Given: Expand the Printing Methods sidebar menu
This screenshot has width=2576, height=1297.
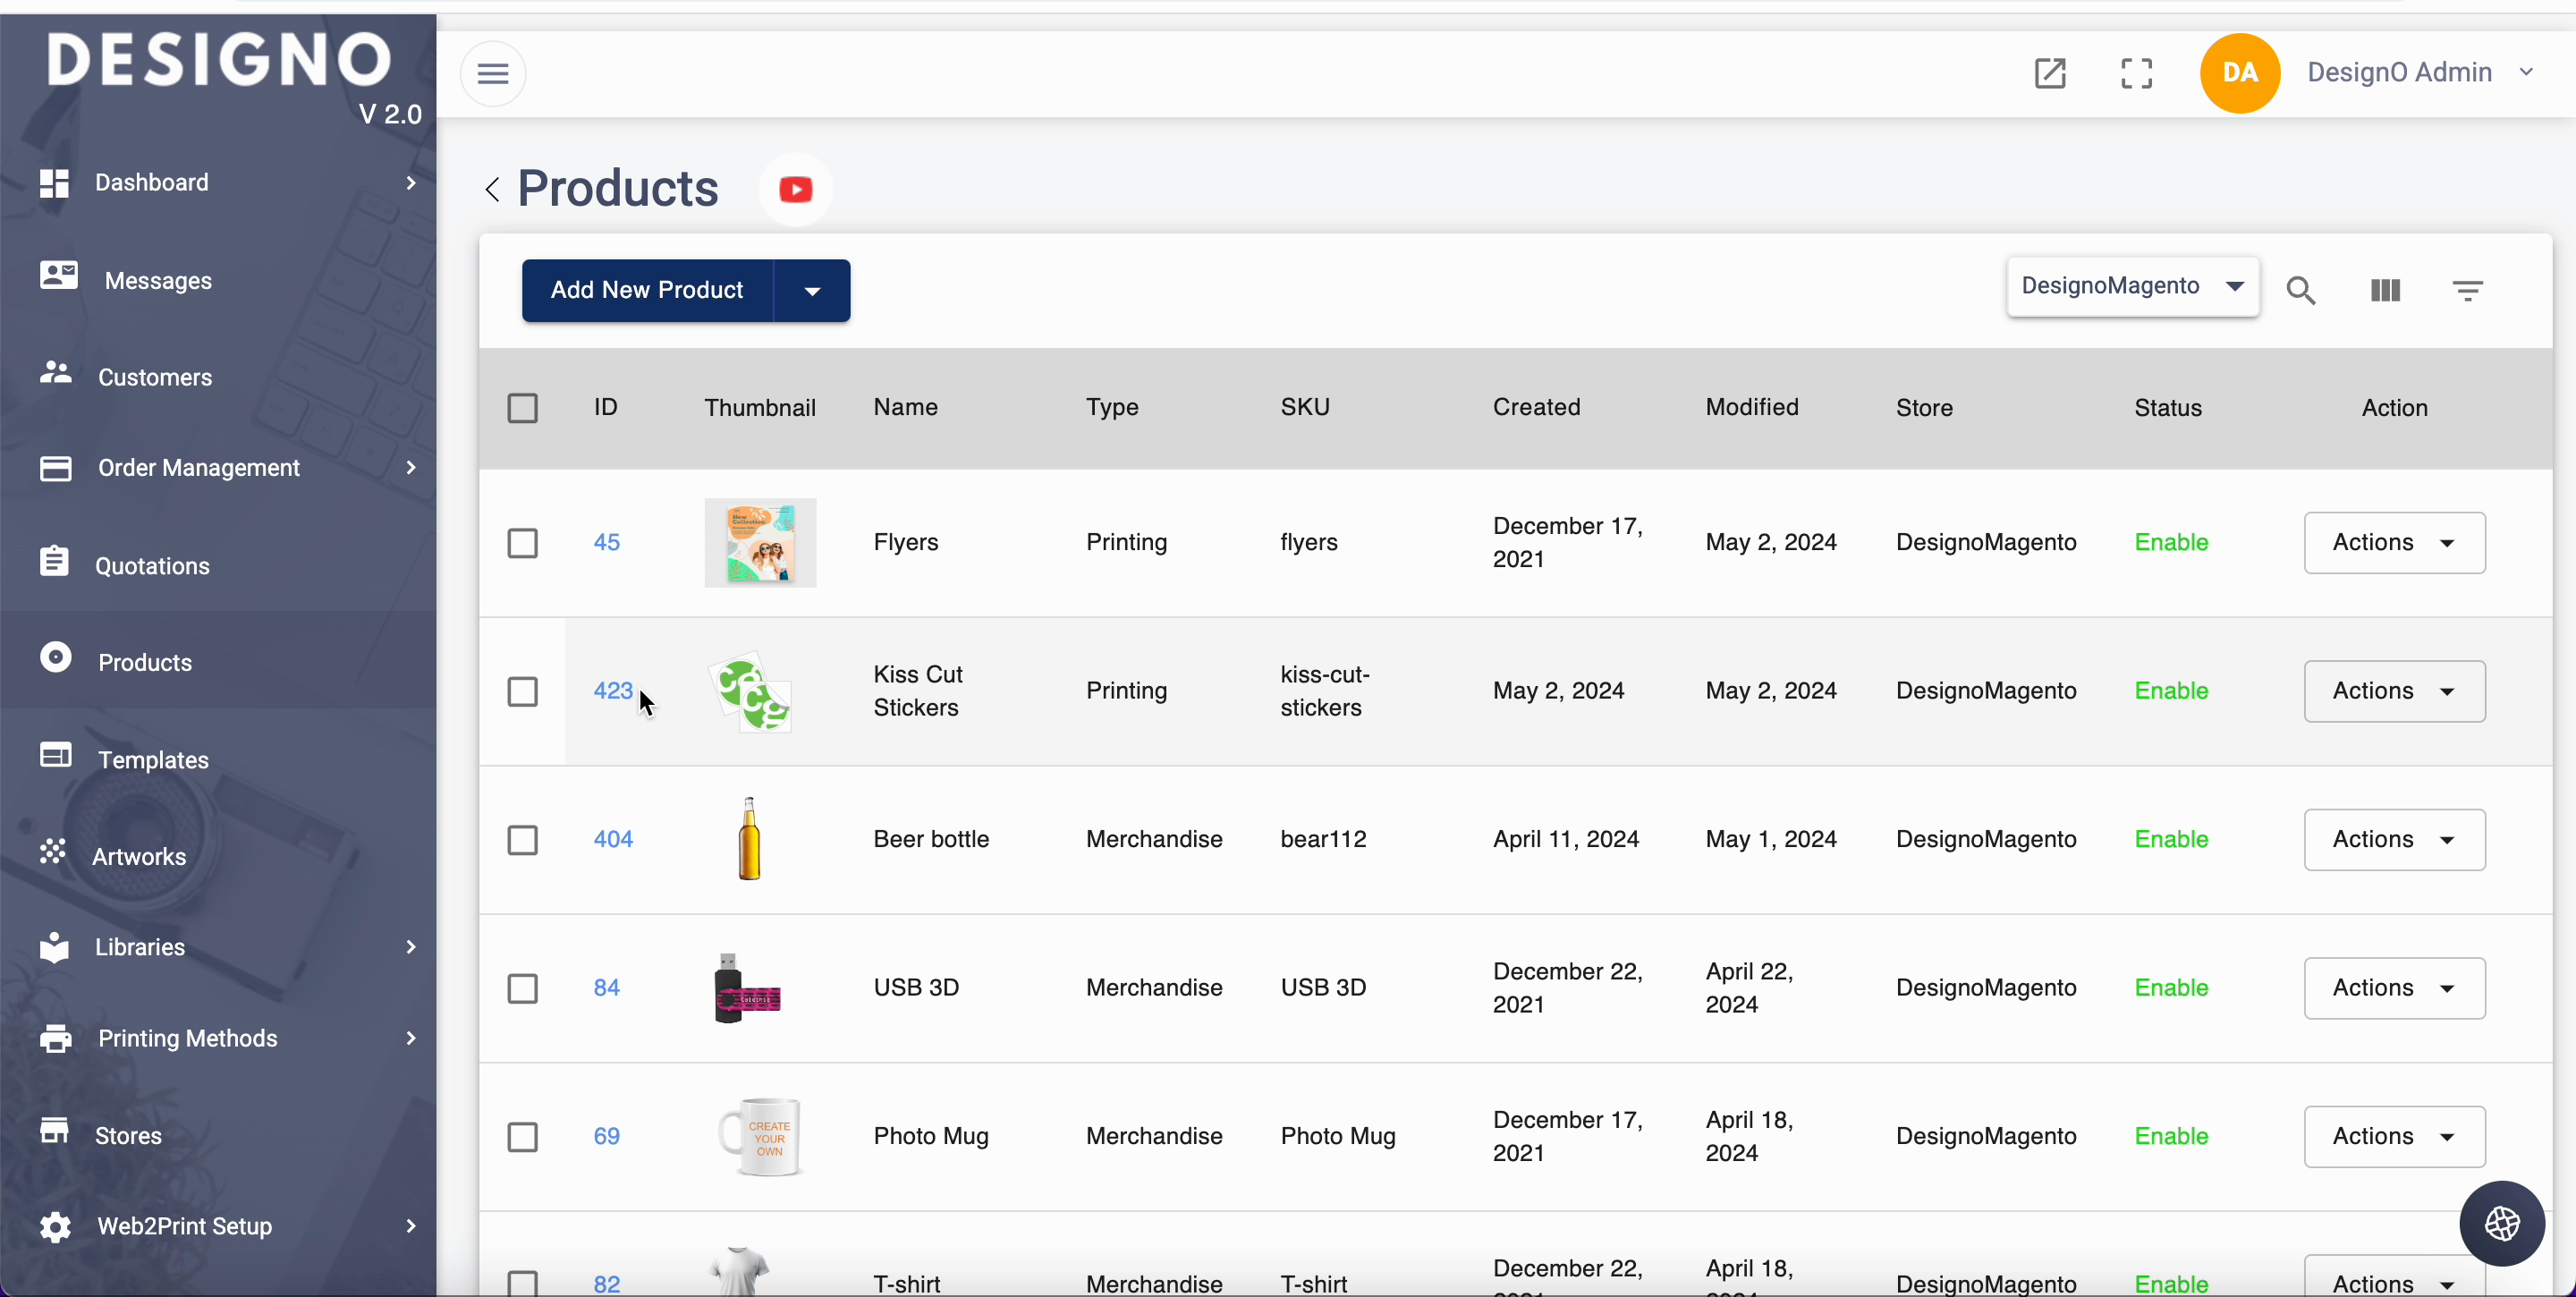Looking at the screenshot, I should pos(187,1038).
